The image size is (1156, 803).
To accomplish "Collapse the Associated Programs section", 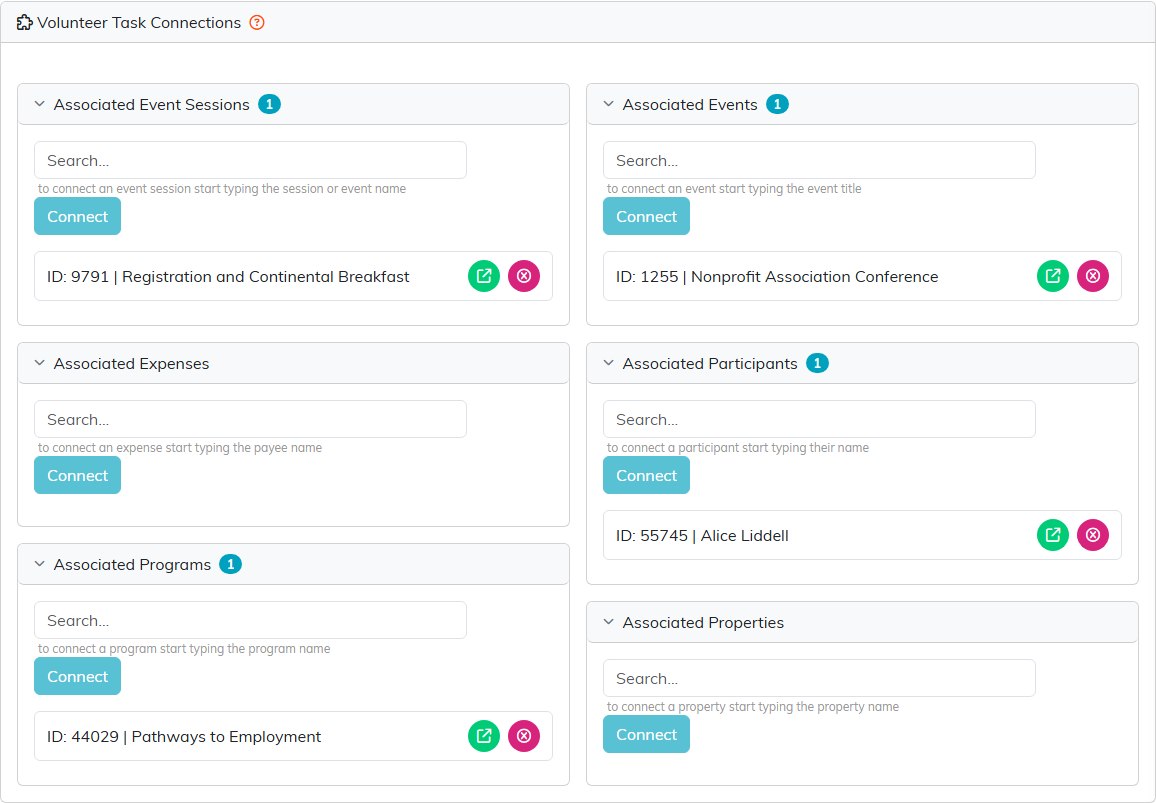I will pyautogui.click(x=40, y=565).
